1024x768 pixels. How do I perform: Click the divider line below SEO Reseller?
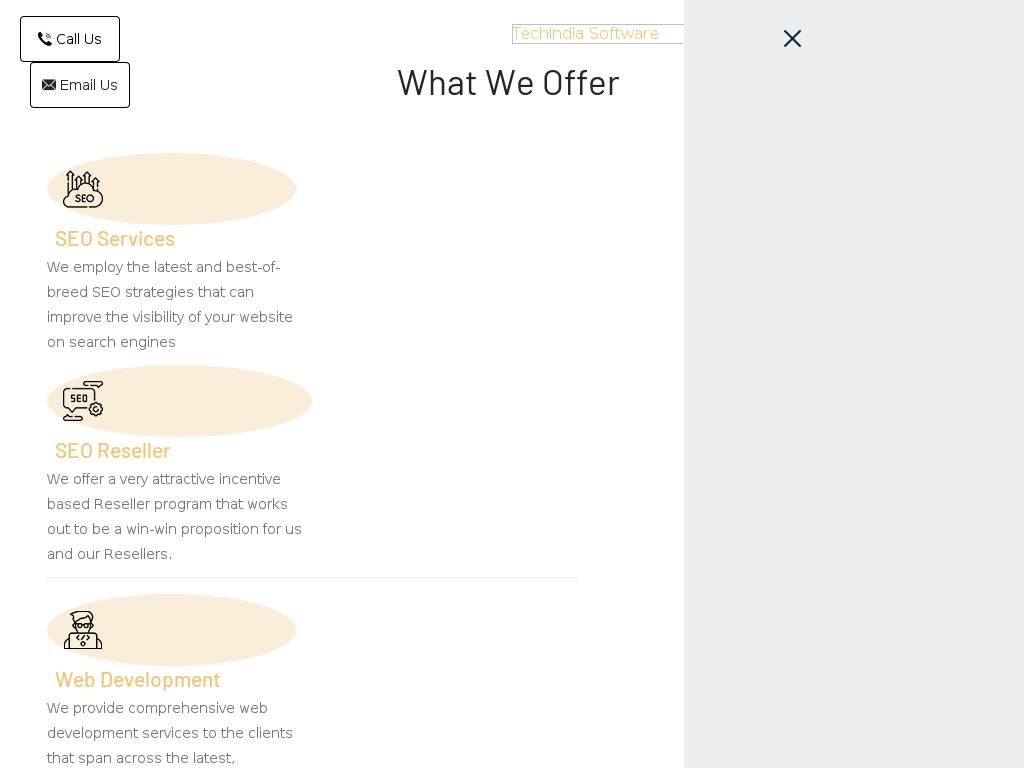[312, 577]
